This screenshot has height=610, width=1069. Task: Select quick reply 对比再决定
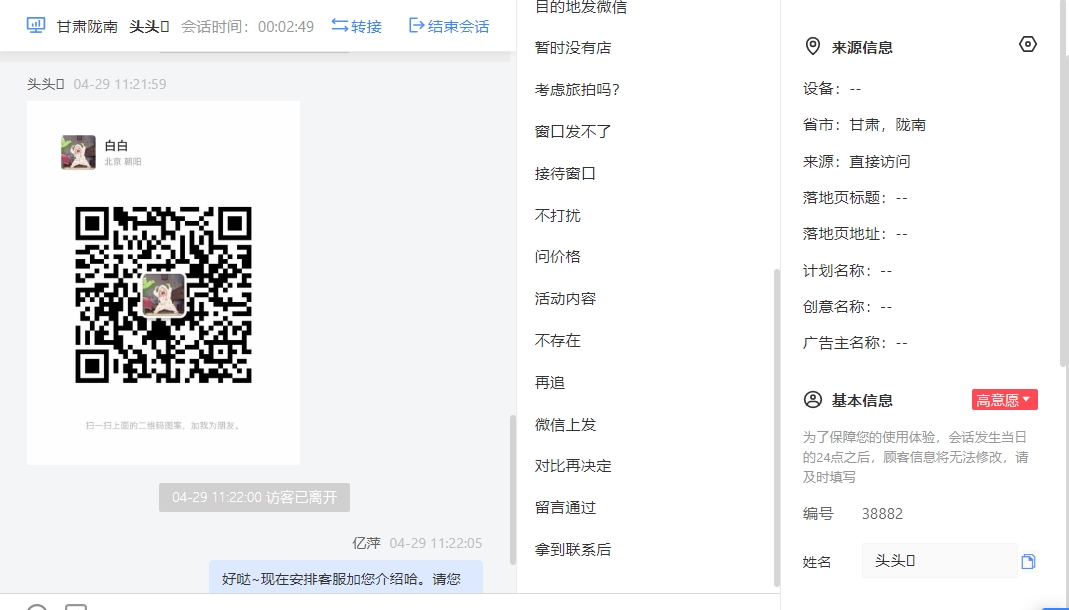click(x=573, y=466)
